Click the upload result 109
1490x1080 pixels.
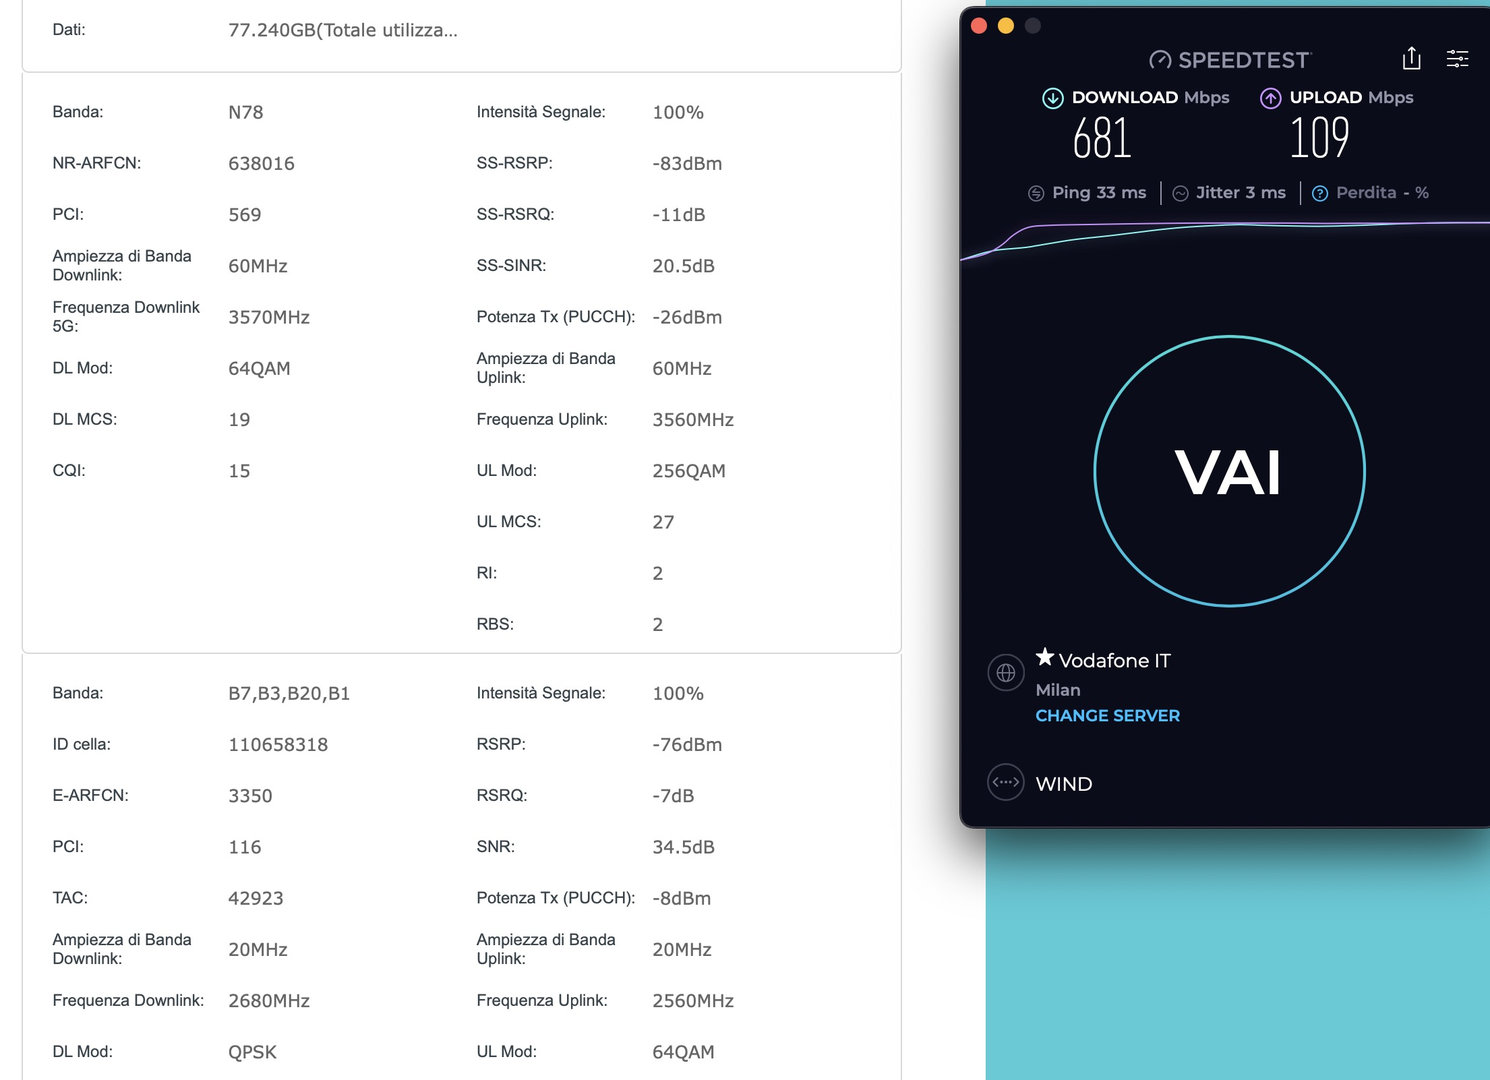click(x=1319, y=138)
